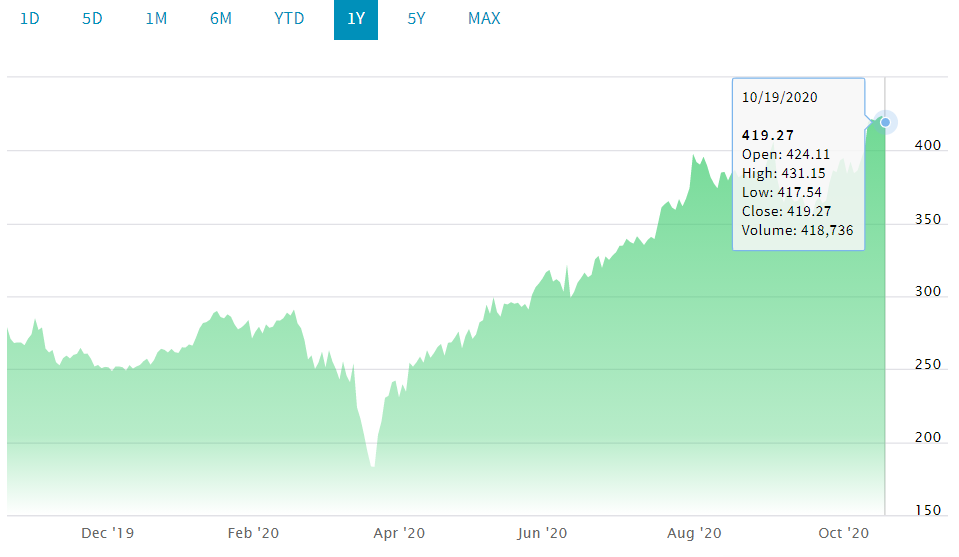The width and height of the screenshot is (959, 557).
Task: Open the YTD chart view
Action: point(289,19)
